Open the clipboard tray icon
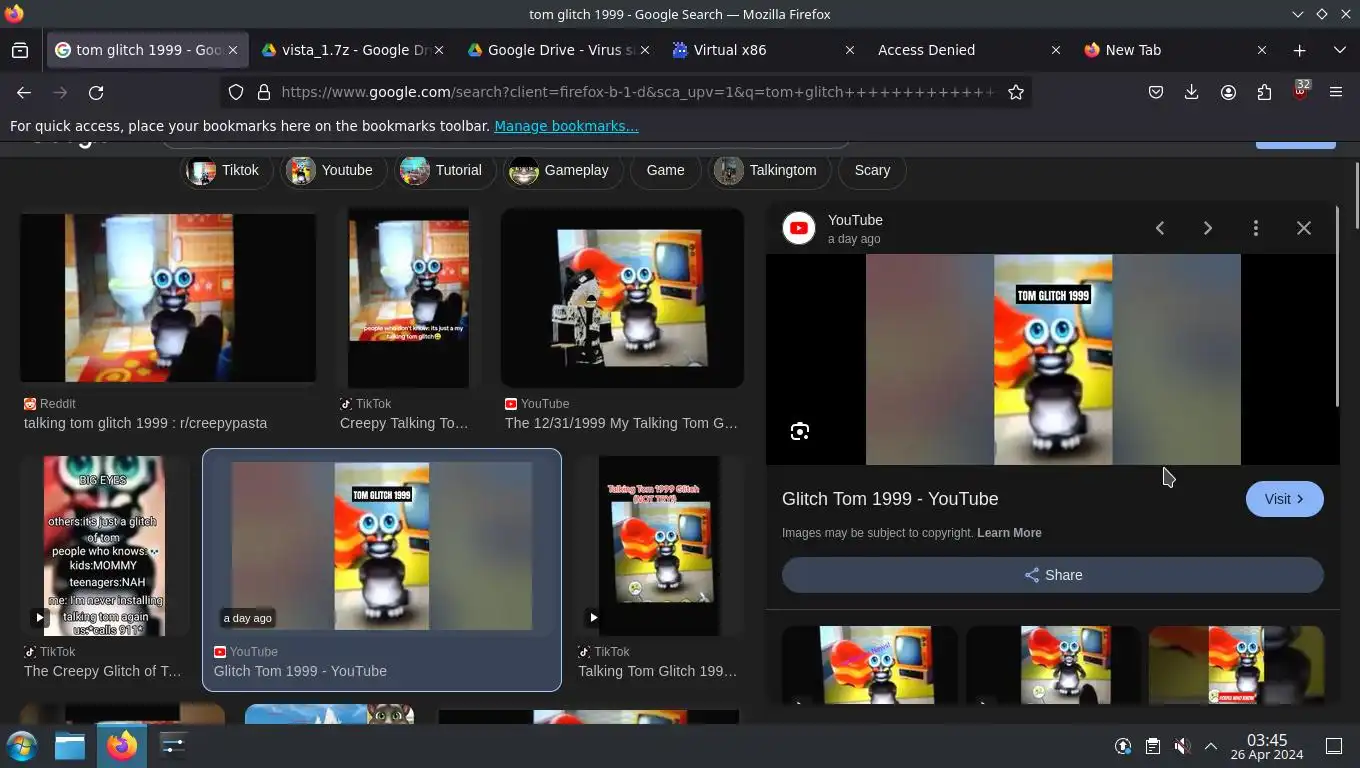1360x768 pixels. [1153, 746]
